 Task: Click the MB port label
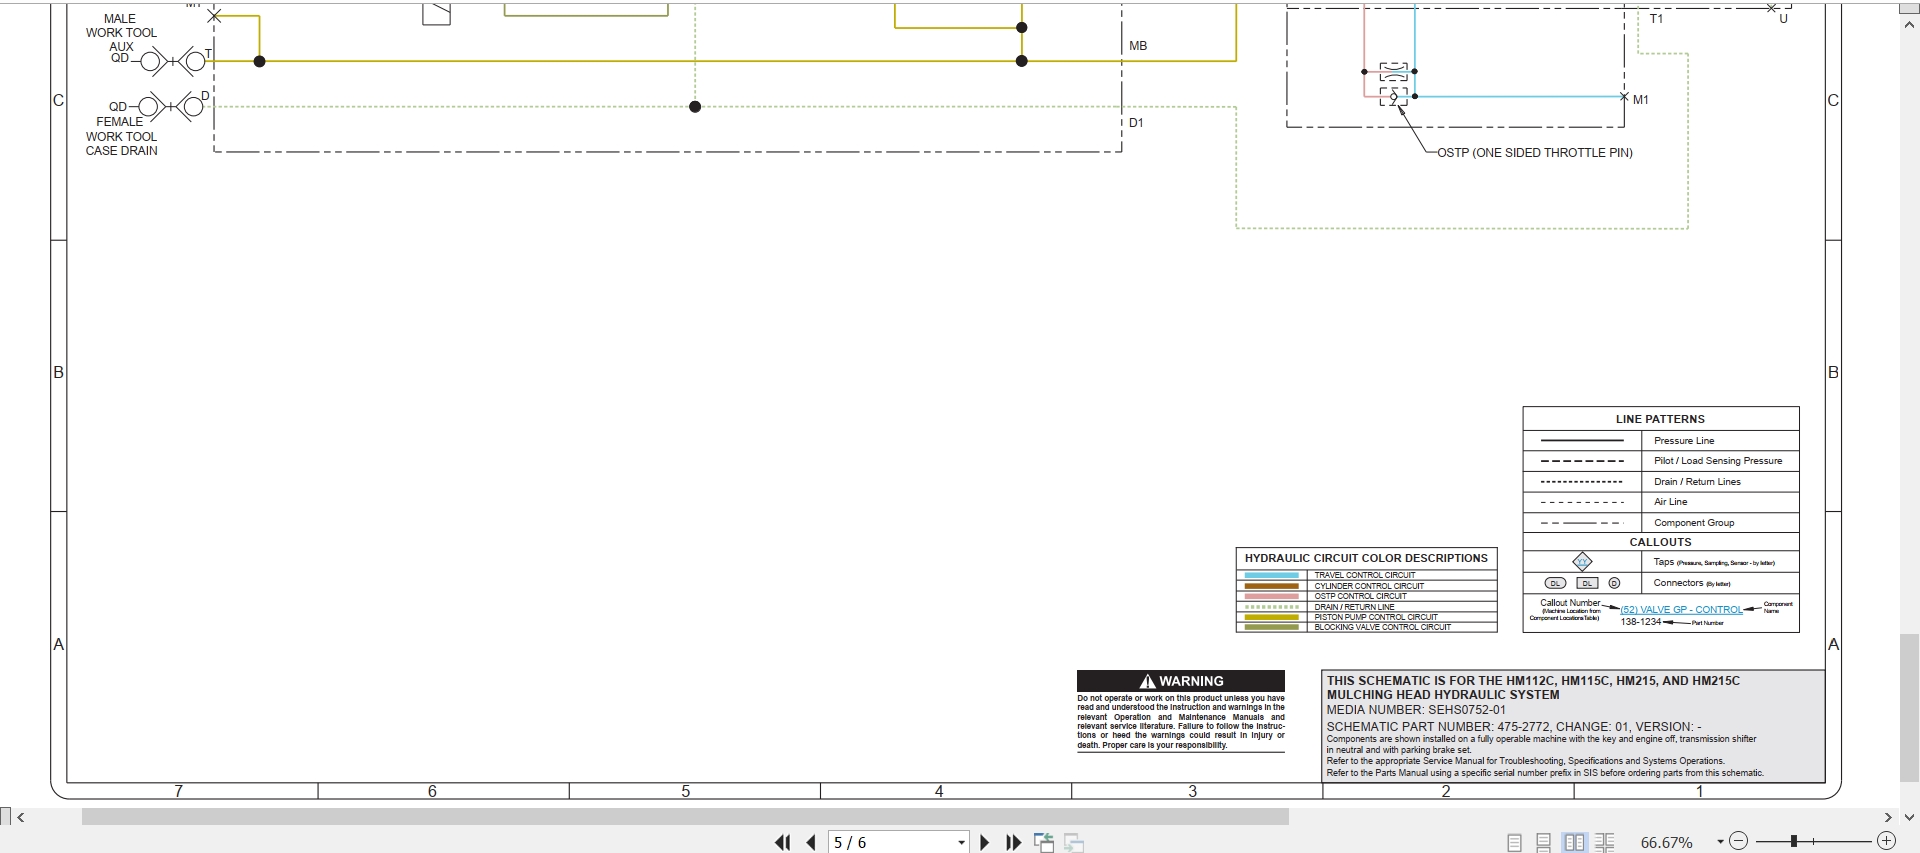(1138, 46)
